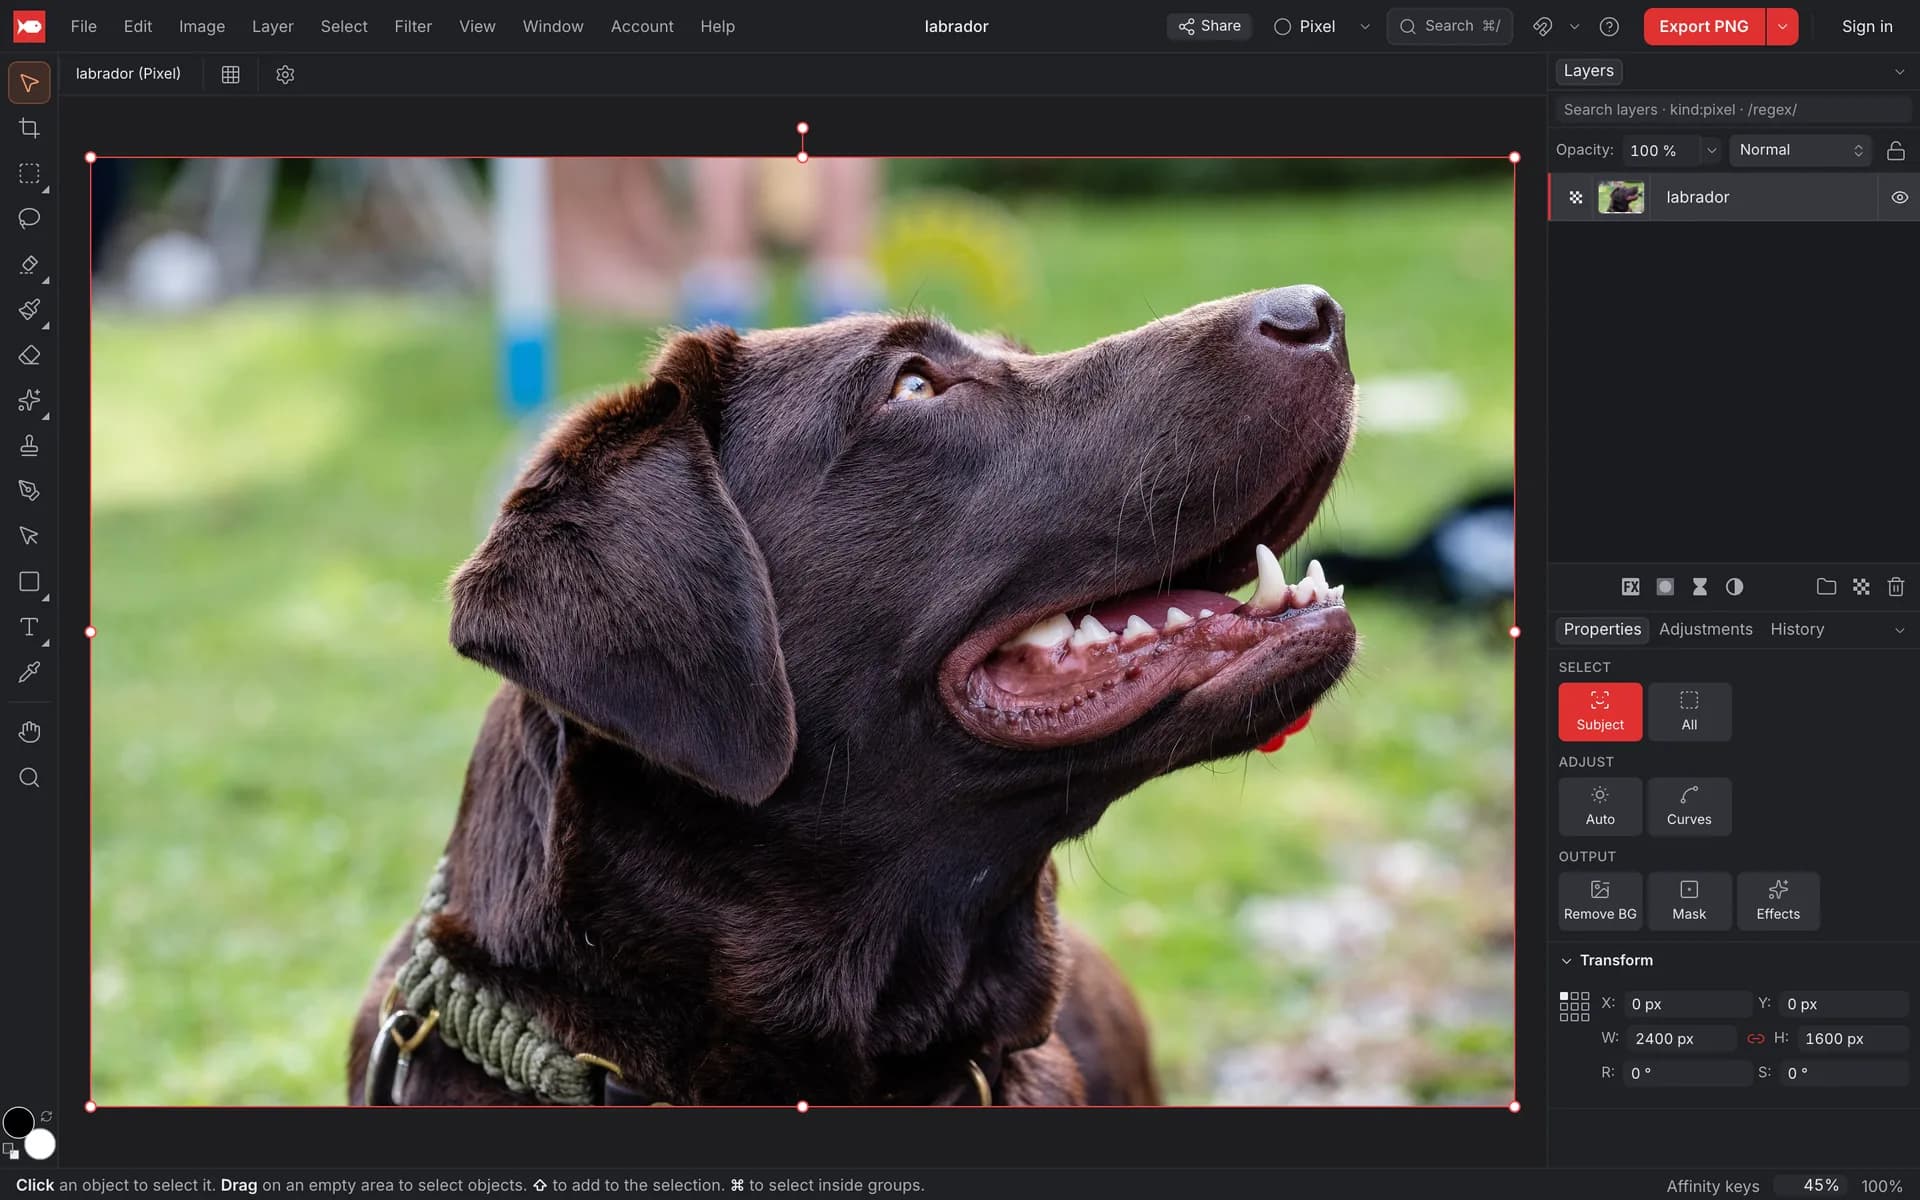The height and width of the screenshot is (1200, 1920).
Task: Expand the Layers panel options chevron
Action: 1899,72
